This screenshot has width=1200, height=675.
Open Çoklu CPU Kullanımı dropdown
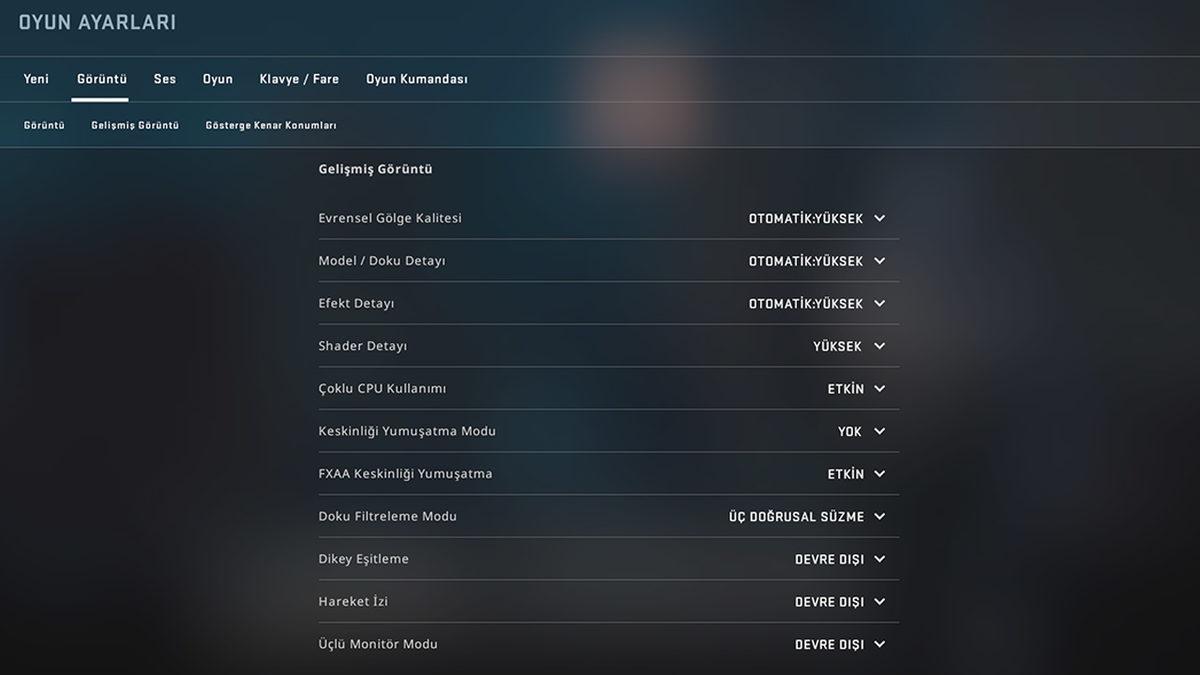pyautogui.click(x=856, y=389)
